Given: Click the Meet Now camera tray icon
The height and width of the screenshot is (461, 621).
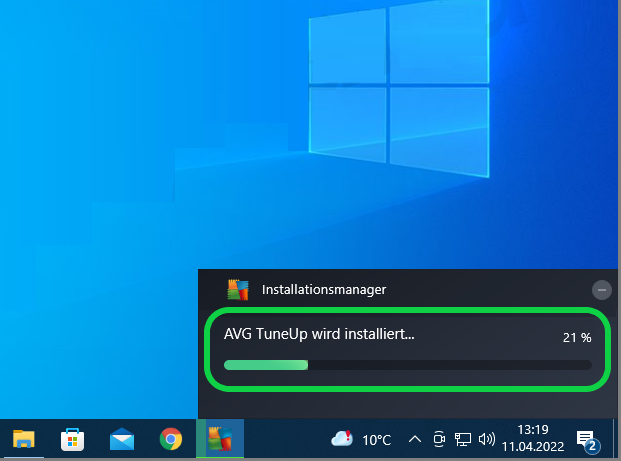Looking at the screenshot, I should [439, 439].
